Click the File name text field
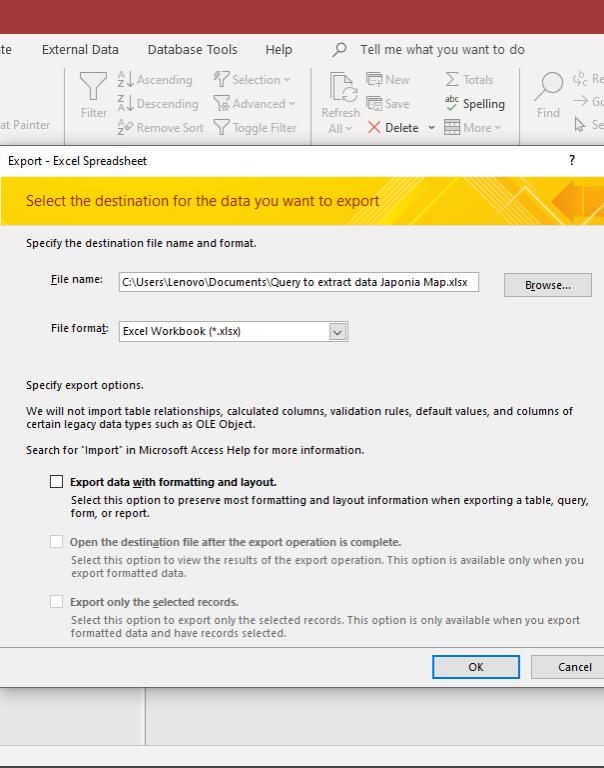This screenshot has height=768, width=604. [x=298, y=282]
